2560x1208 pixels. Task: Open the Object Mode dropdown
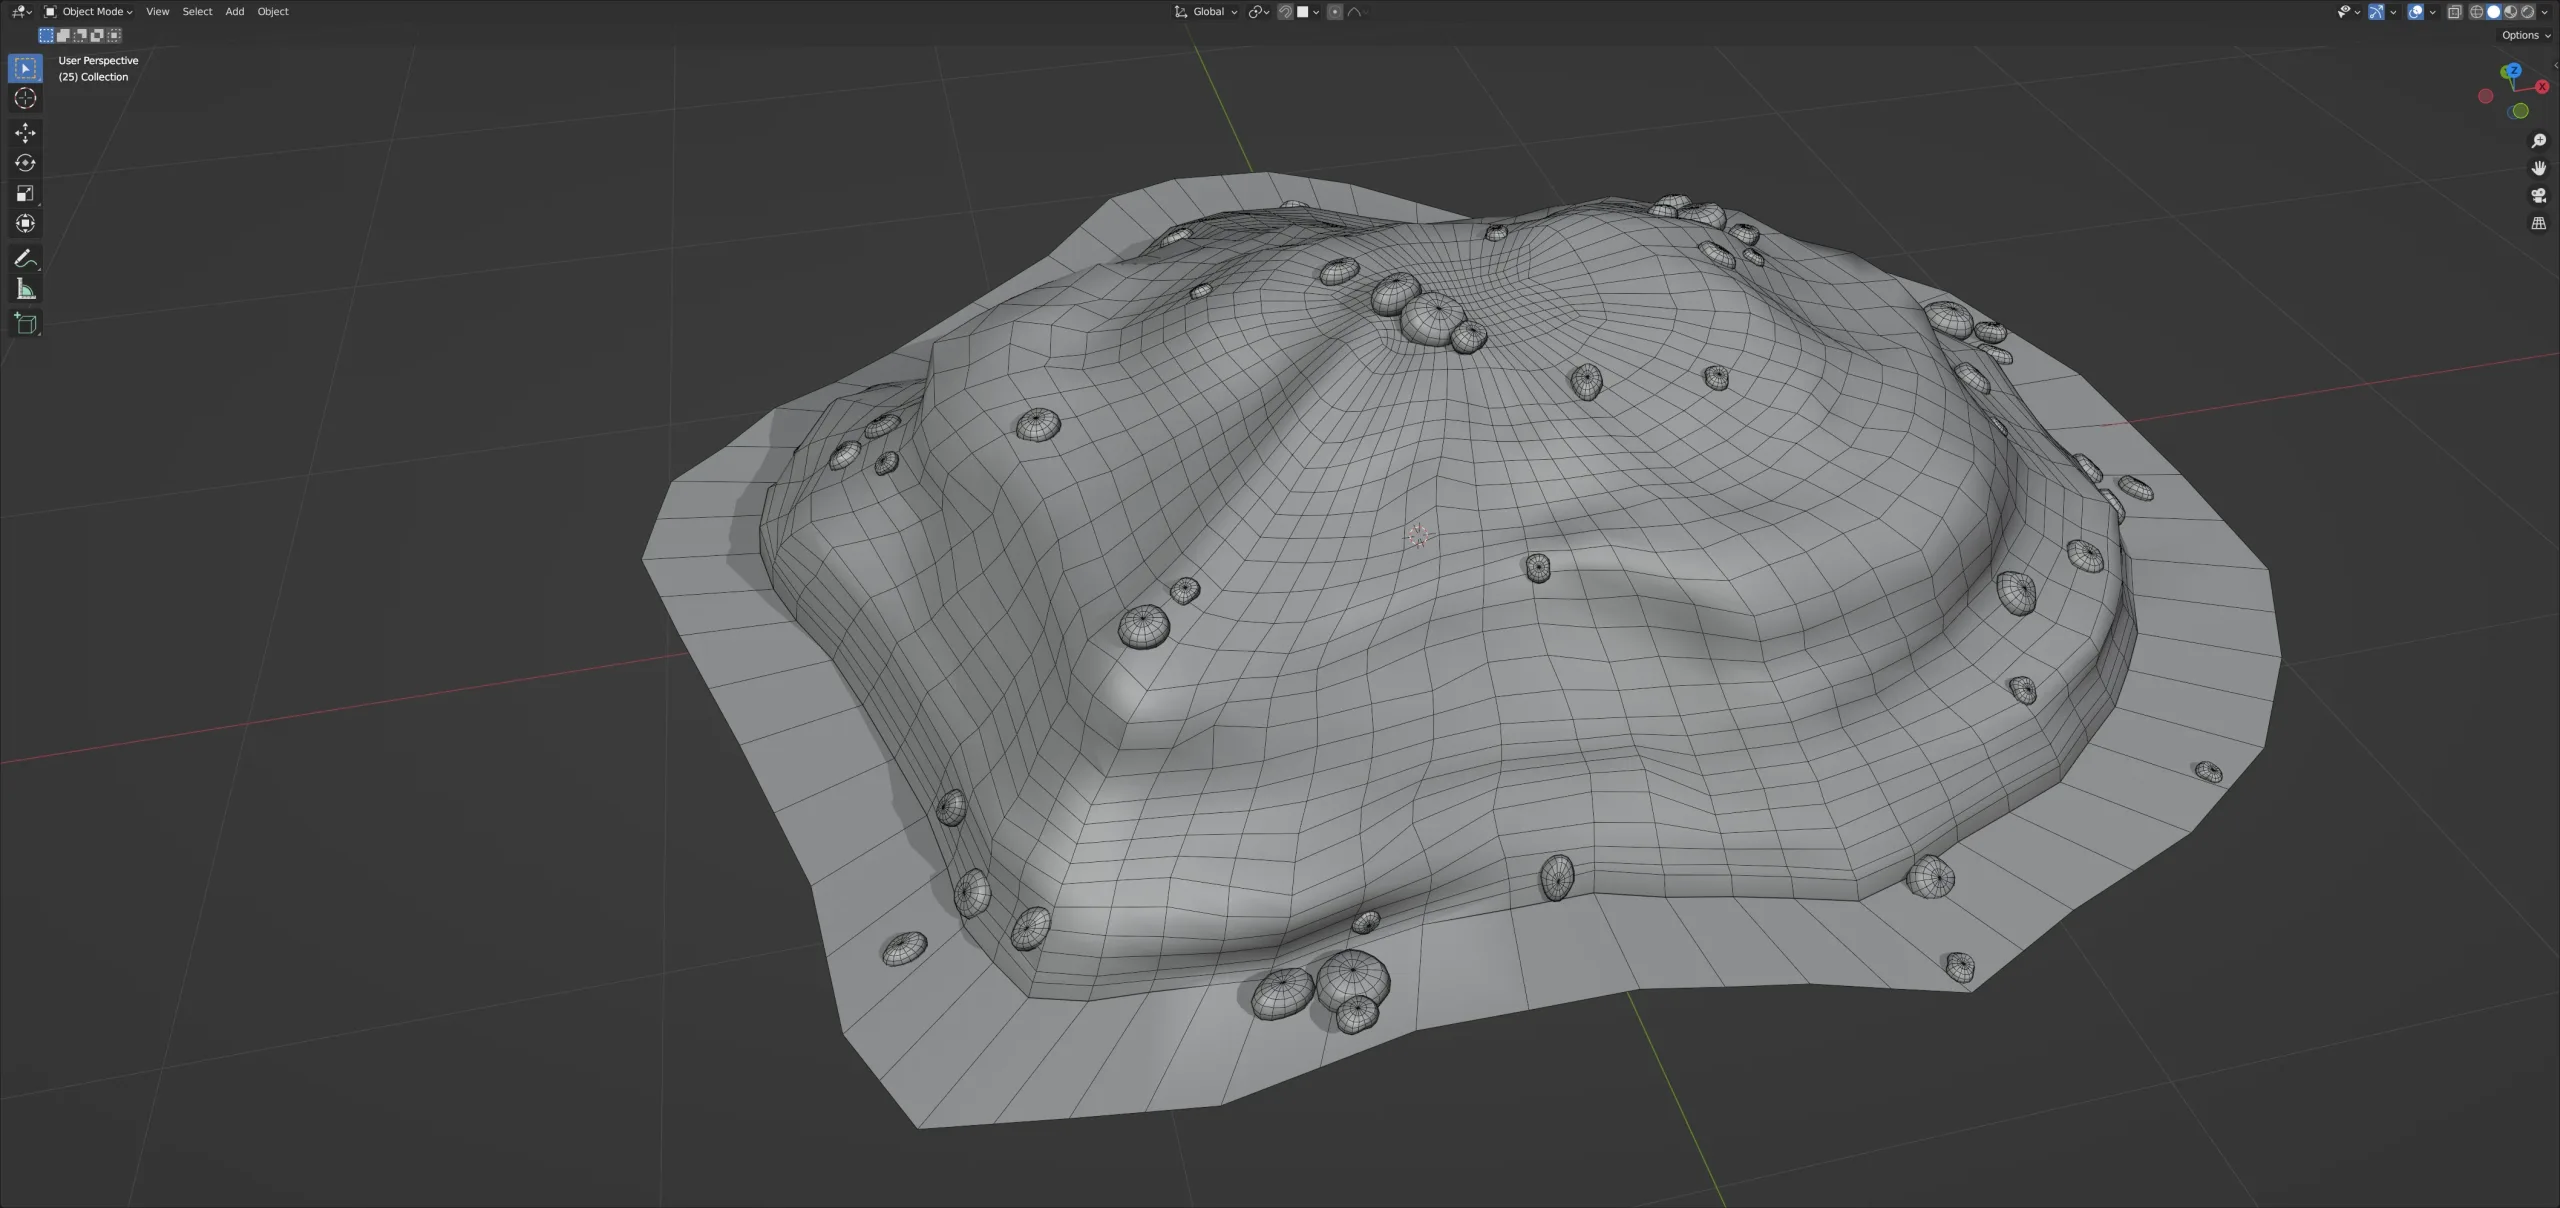click(x=88, y=11)
